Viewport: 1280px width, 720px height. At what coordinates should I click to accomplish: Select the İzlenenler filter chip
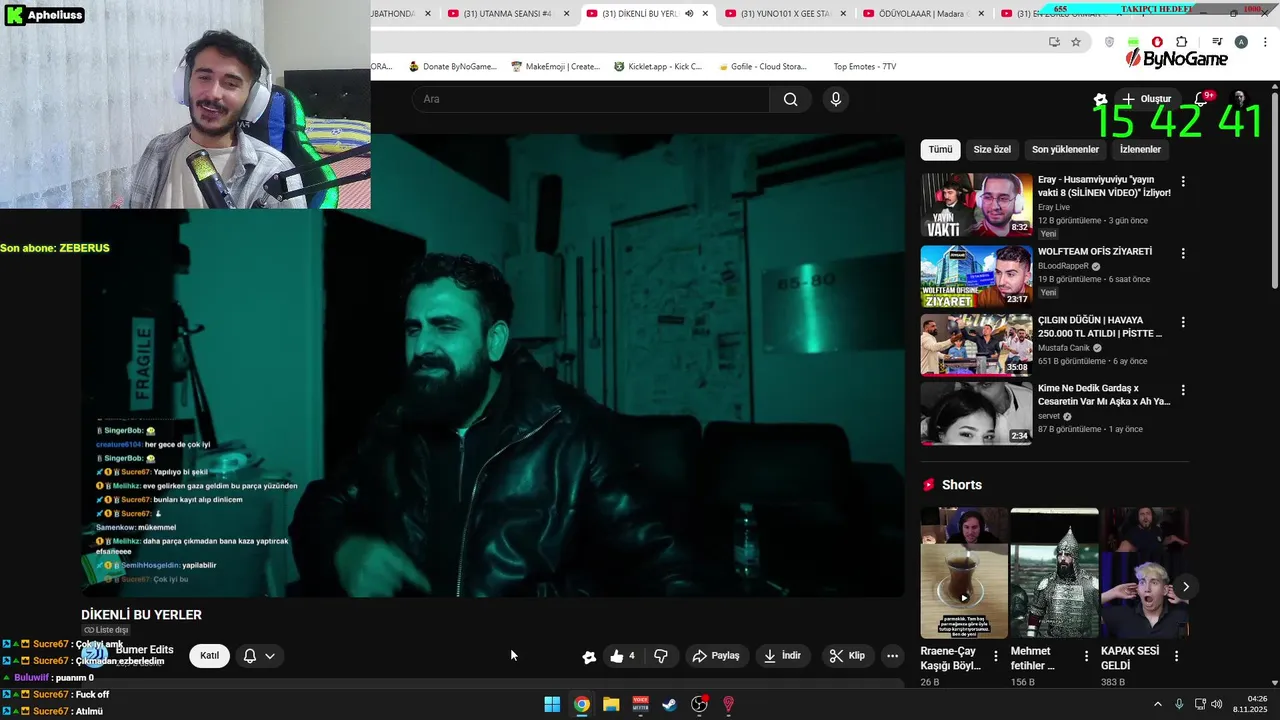point(1140,149)
